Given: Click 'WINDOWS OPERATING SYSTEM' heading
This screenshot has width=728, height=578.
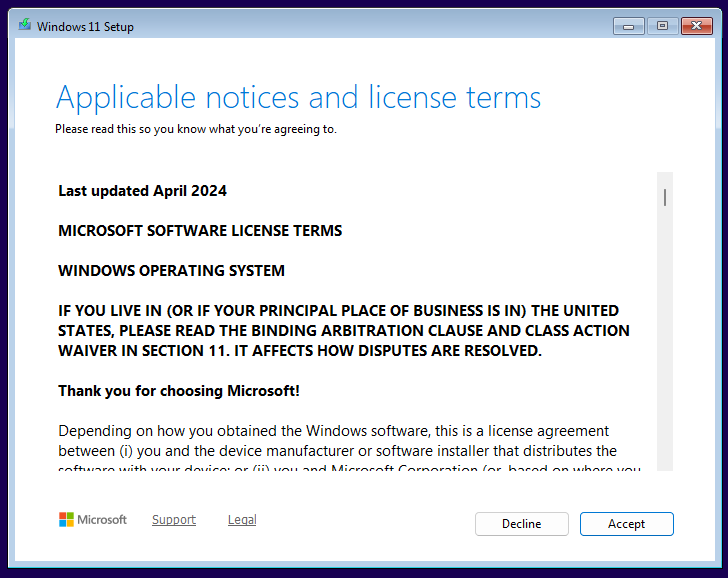Looking at the screenshot, I should 171,271.
